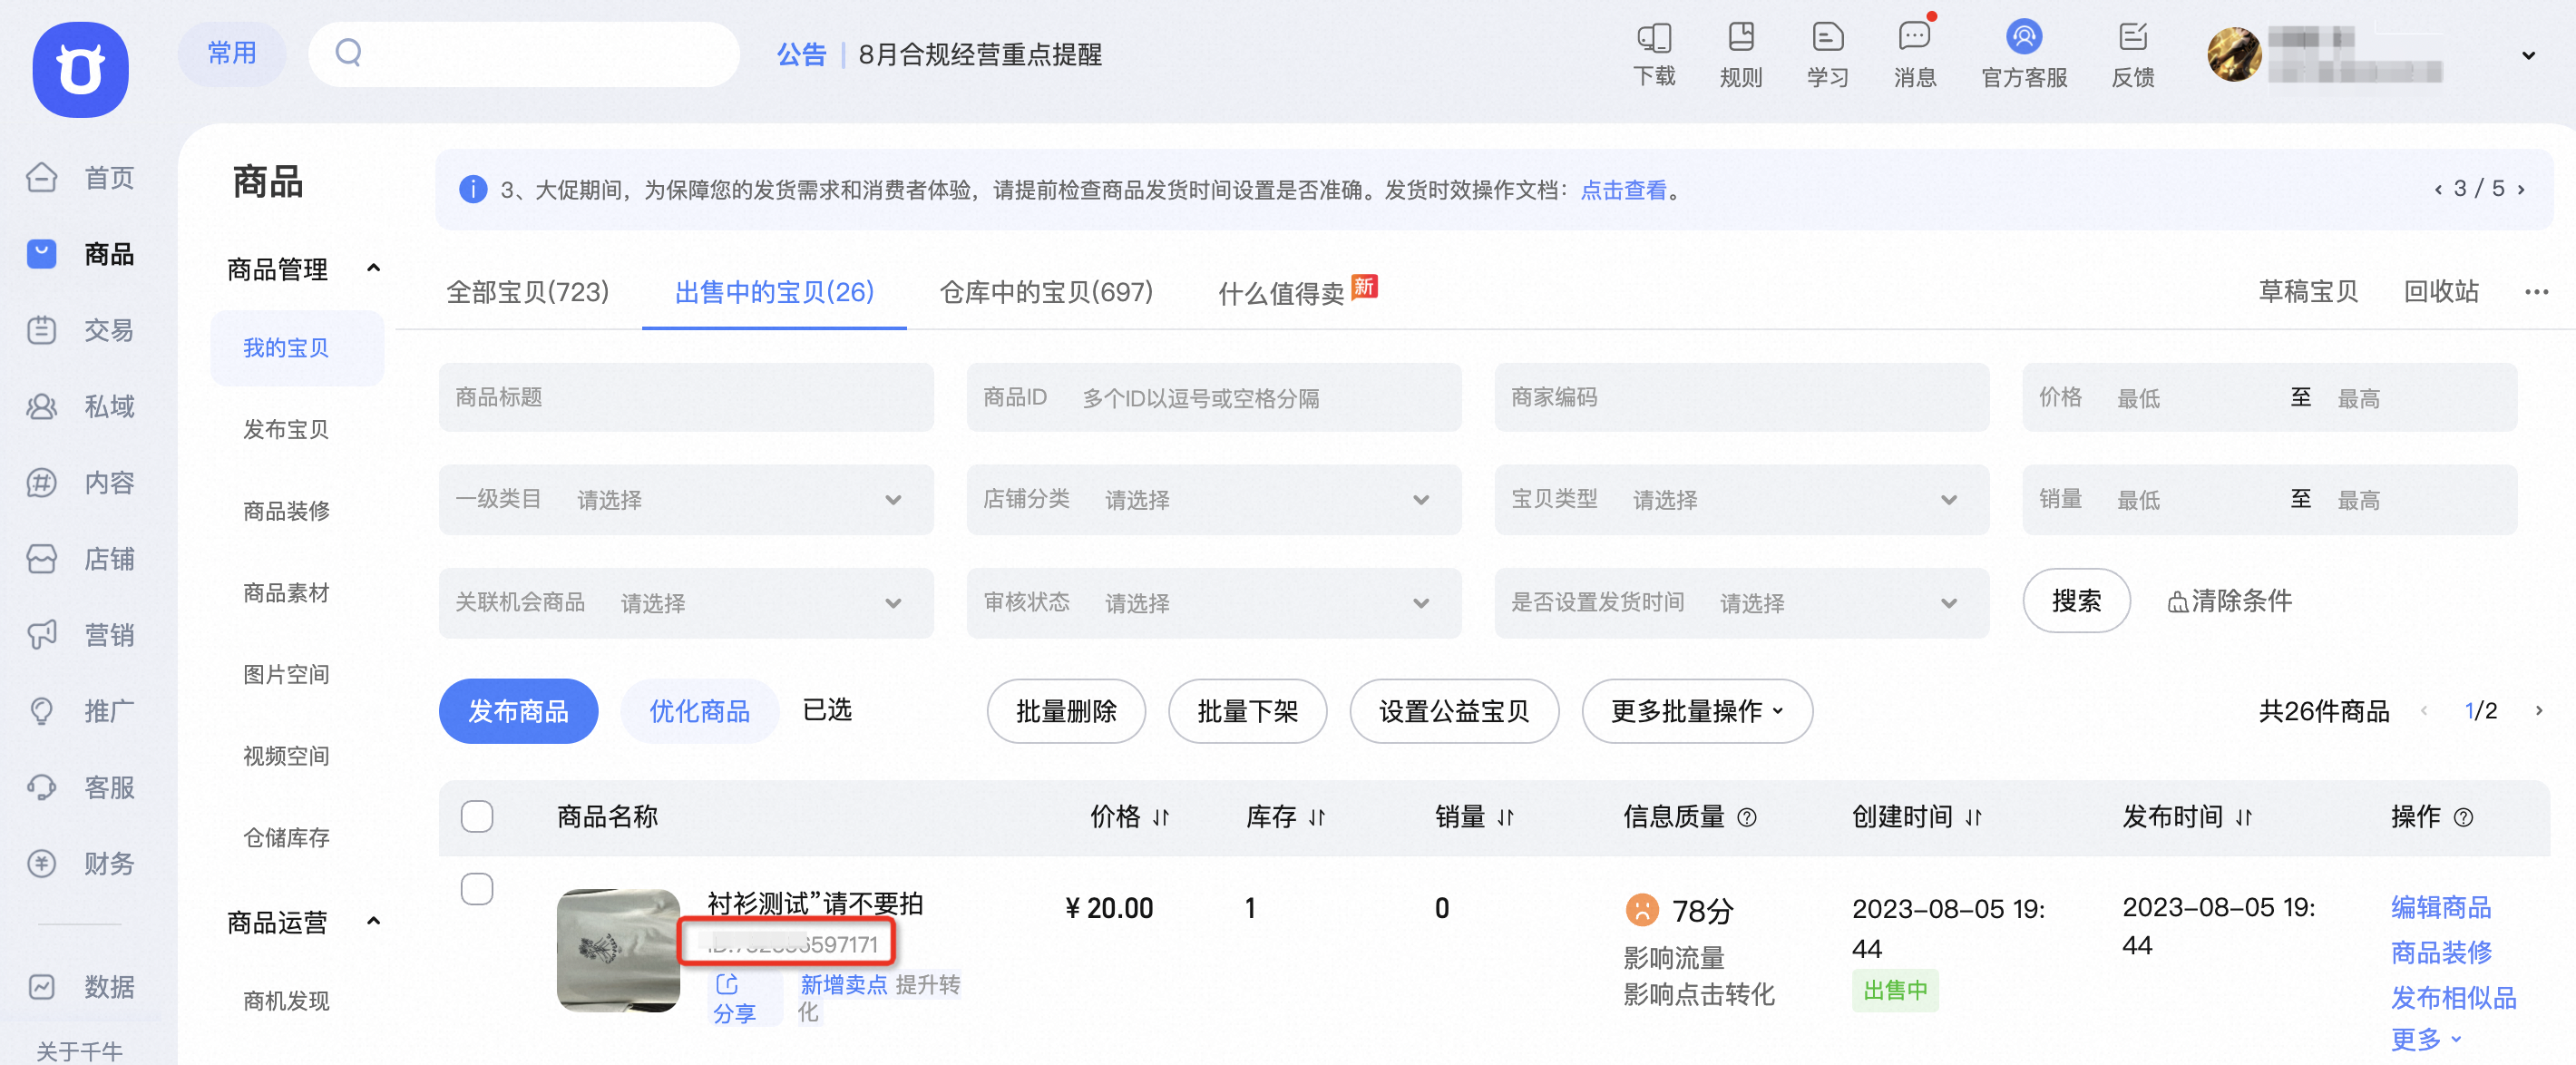Switch to 全部宝贝(723) tab
The image size is (2576, 1065).
(527, 292)
